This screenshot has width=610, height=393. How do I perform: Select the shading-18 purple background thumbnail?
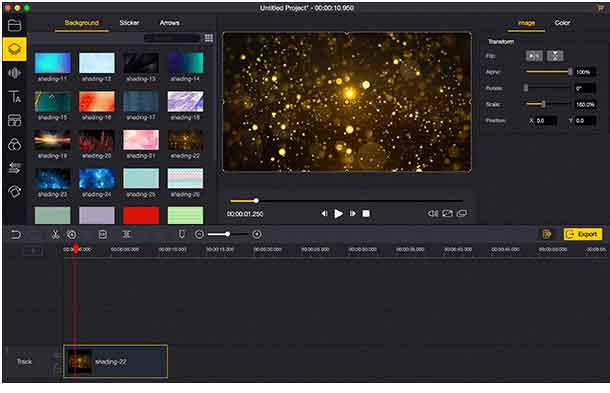click(x=185, y=102)
